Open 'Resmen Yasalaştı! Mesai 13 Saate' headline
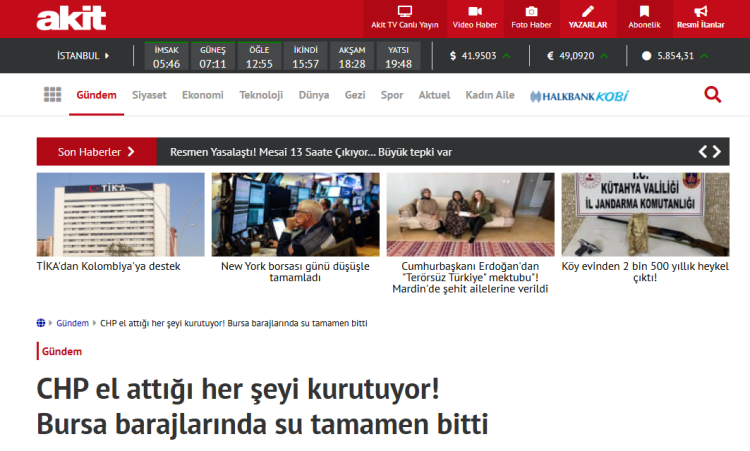This screenshot has width=750, height=451. point(311,152)
